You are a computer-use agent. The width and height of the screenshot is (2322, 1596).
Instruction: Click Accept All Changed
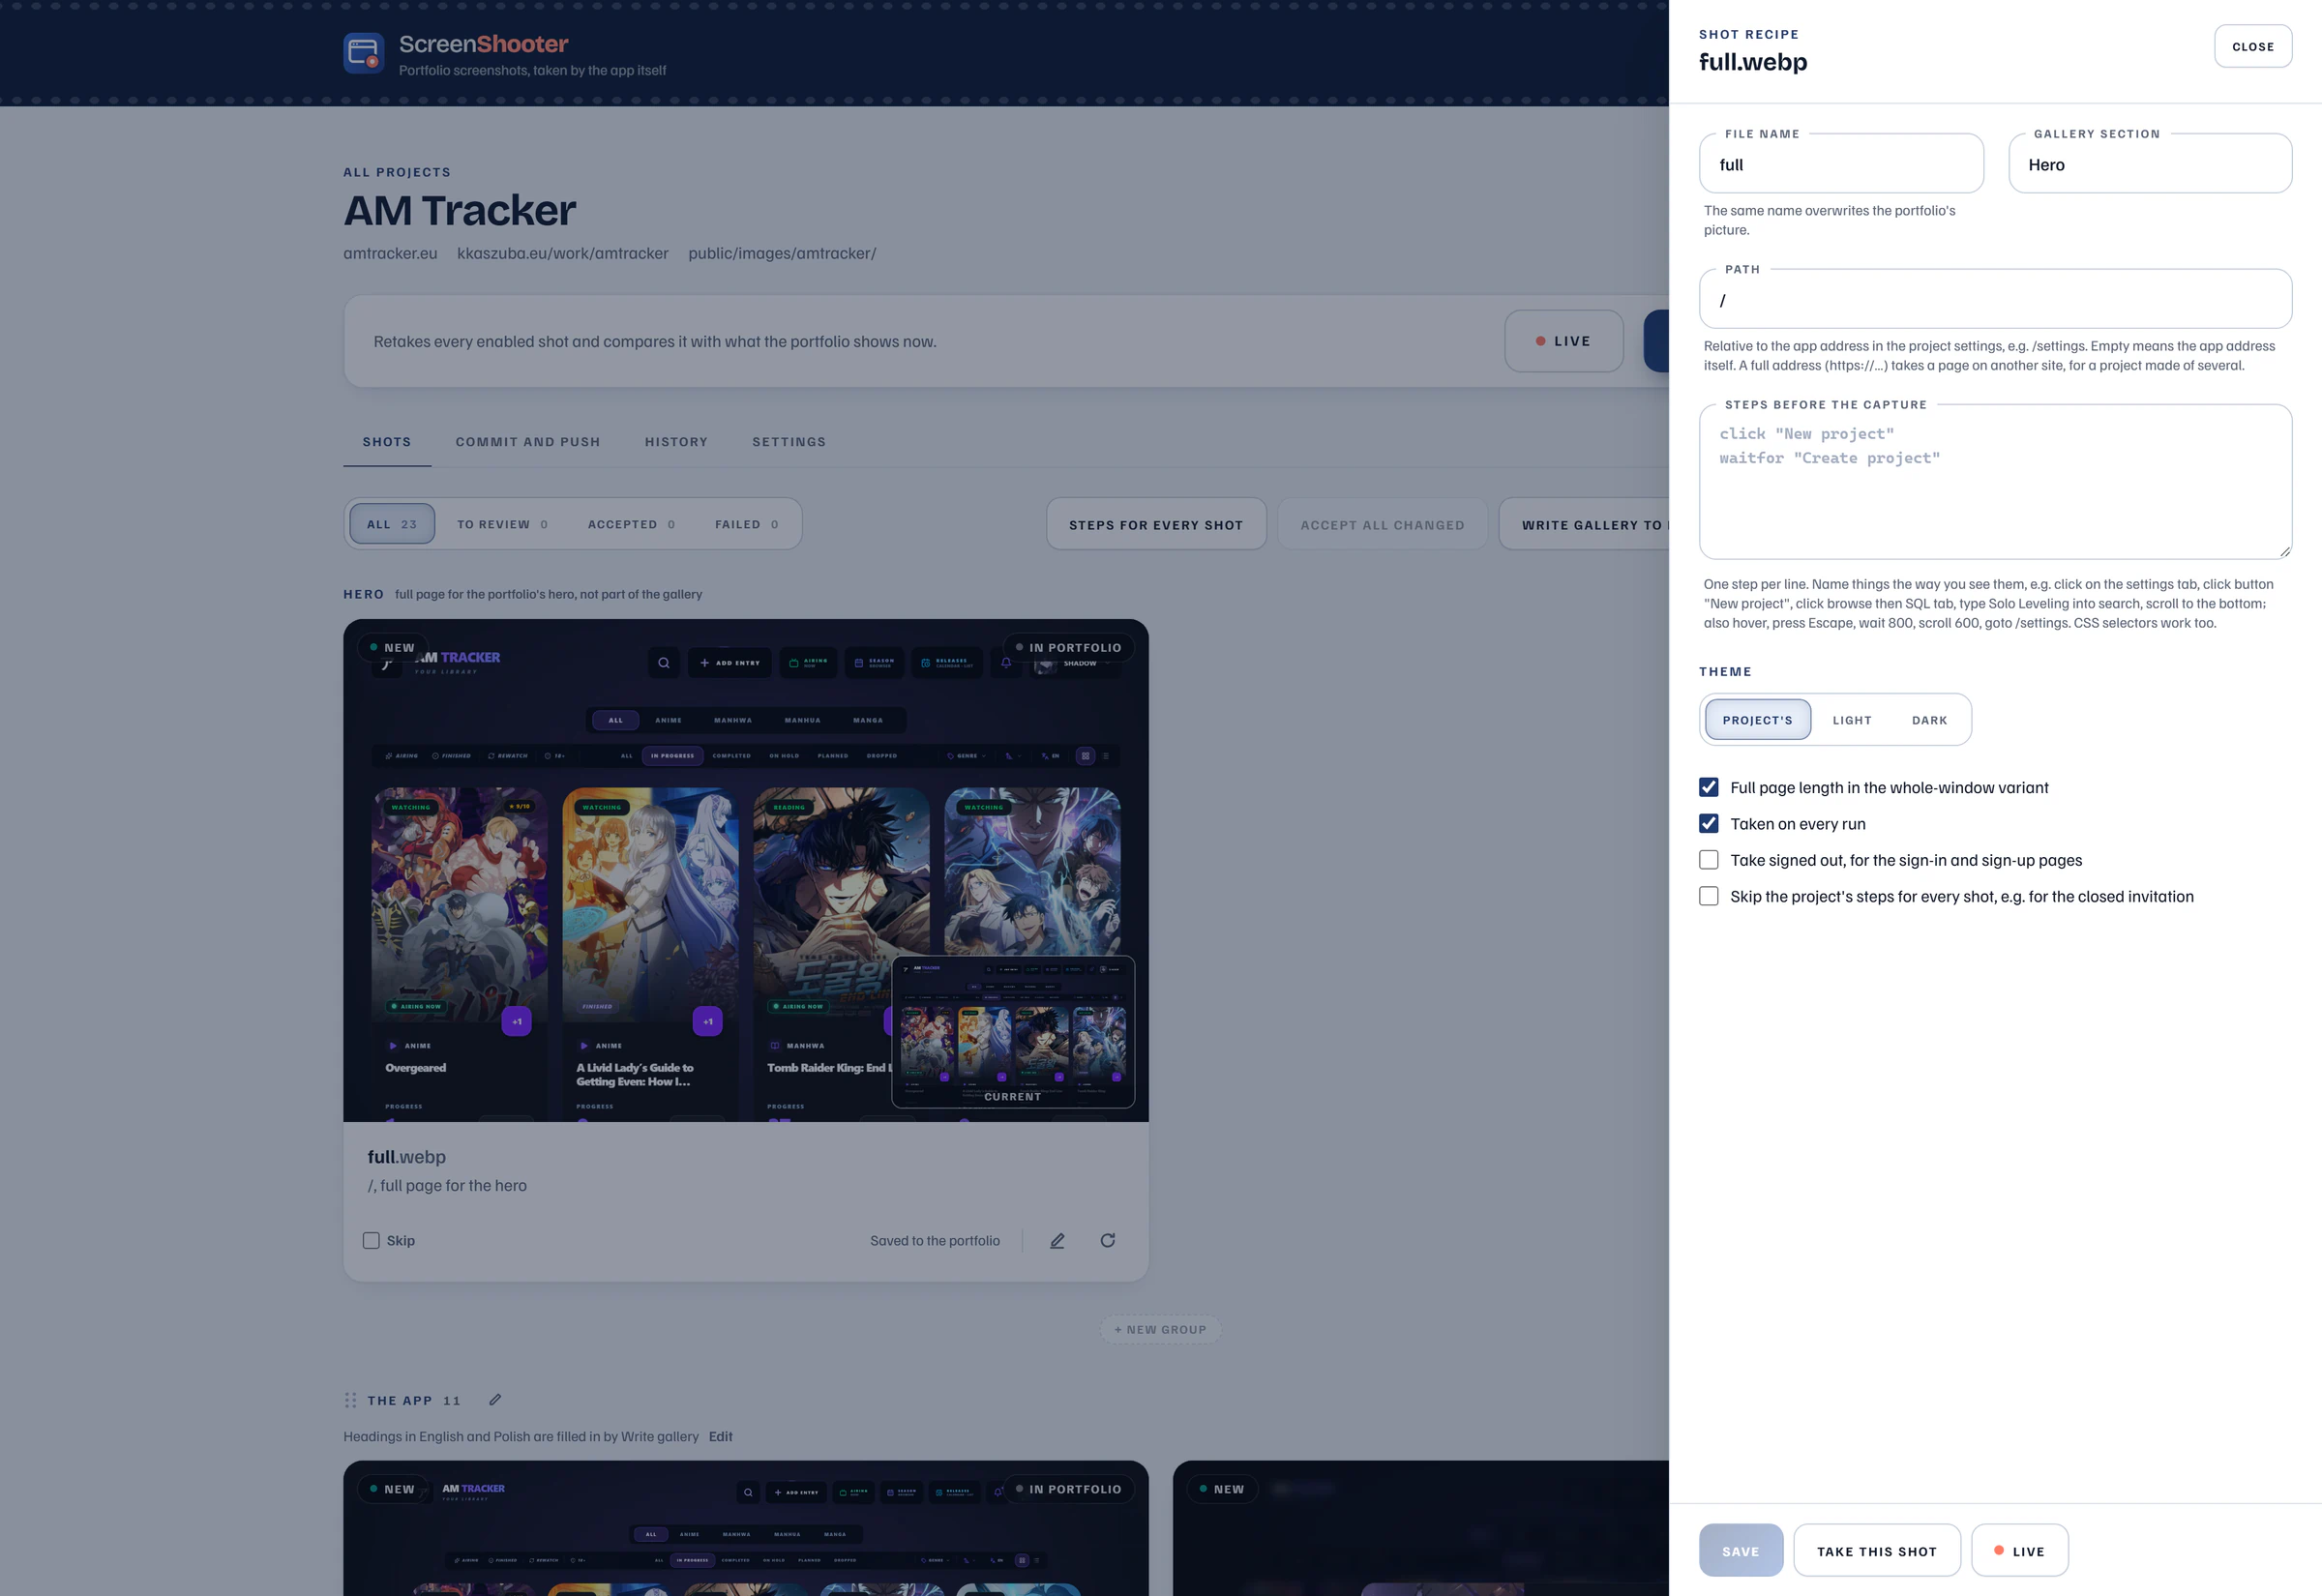pos(1382,525)
